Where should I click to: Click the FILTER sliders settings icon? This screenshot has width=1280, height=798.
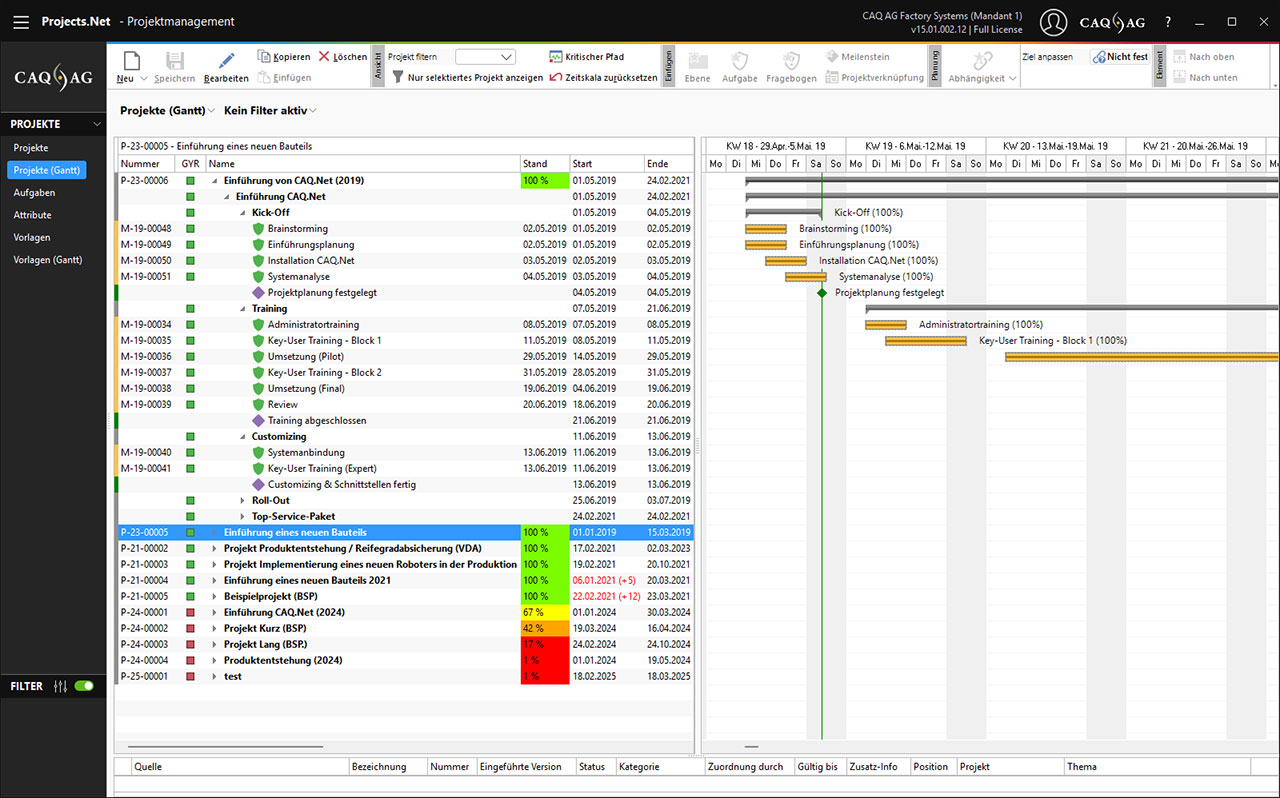[60, 686]
